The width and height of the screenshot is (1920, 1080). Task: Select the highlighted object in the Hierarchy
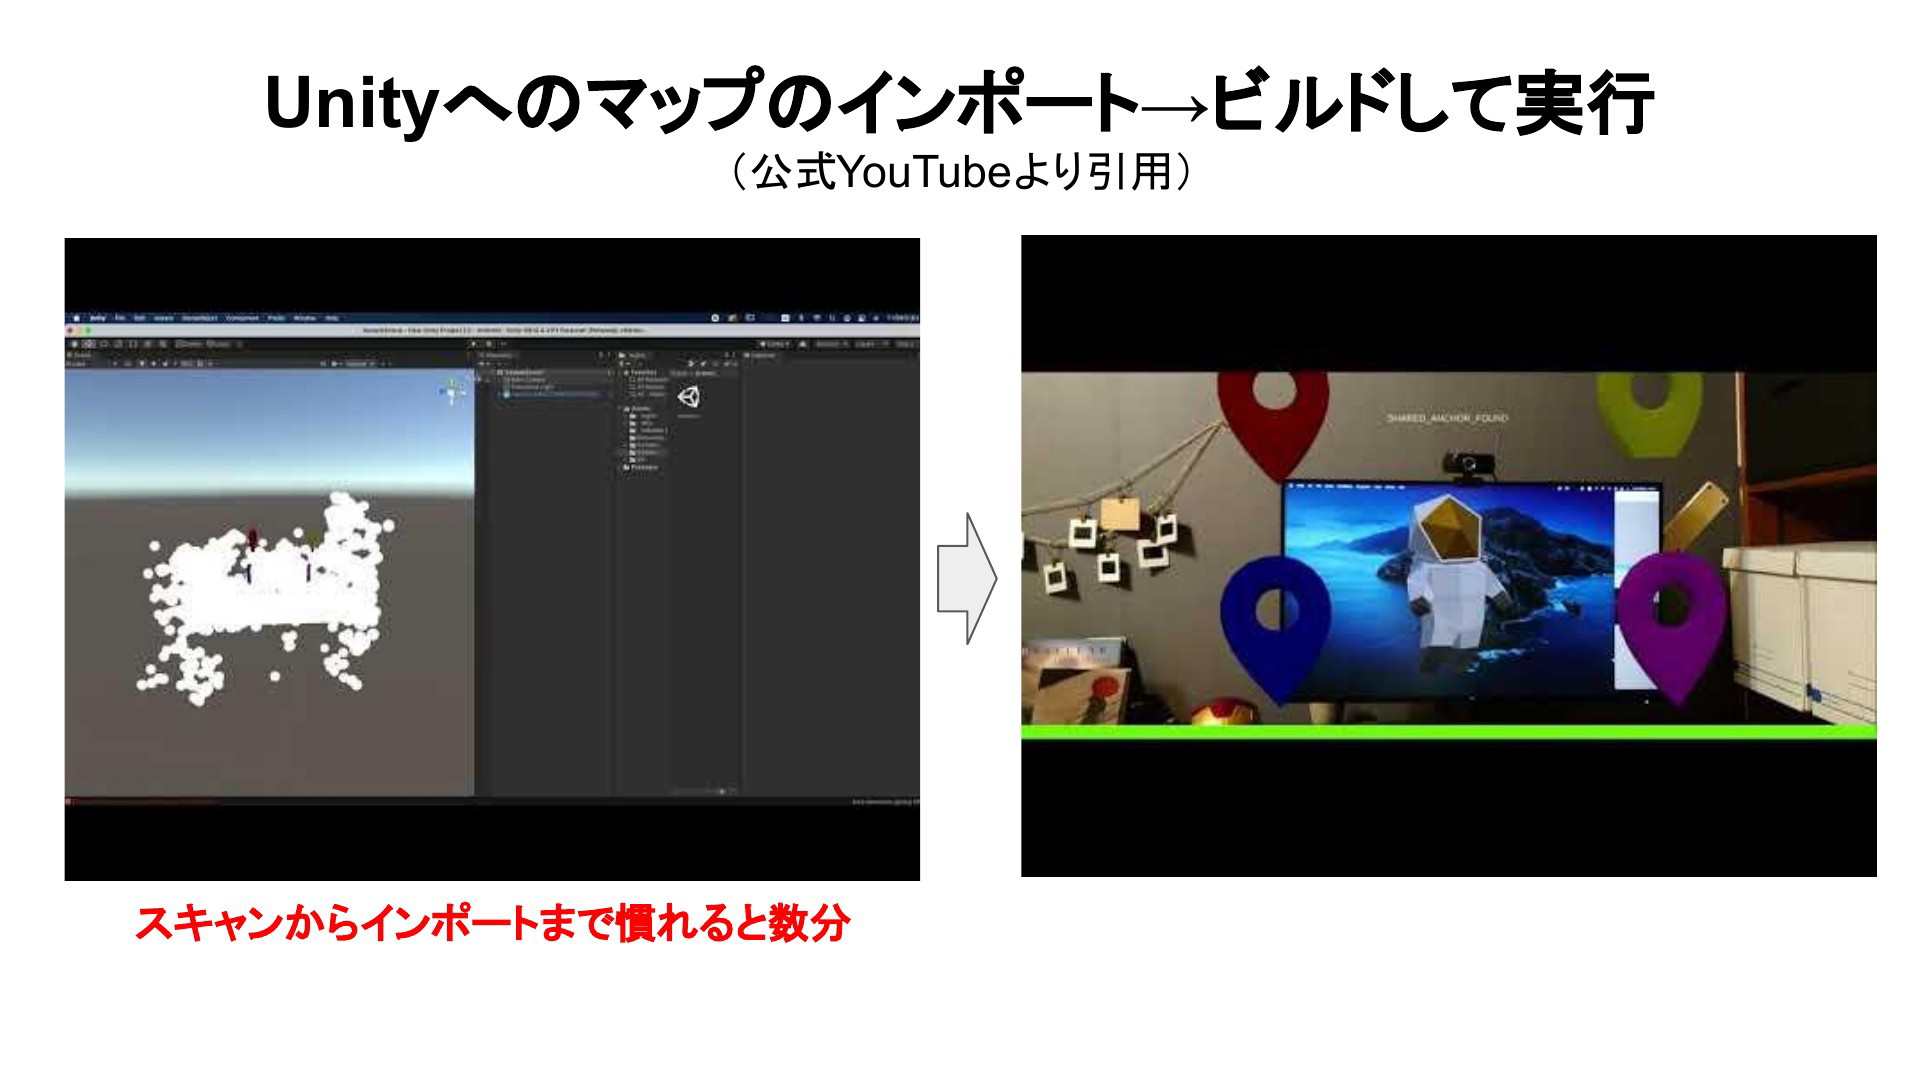(x=552, y=393)
